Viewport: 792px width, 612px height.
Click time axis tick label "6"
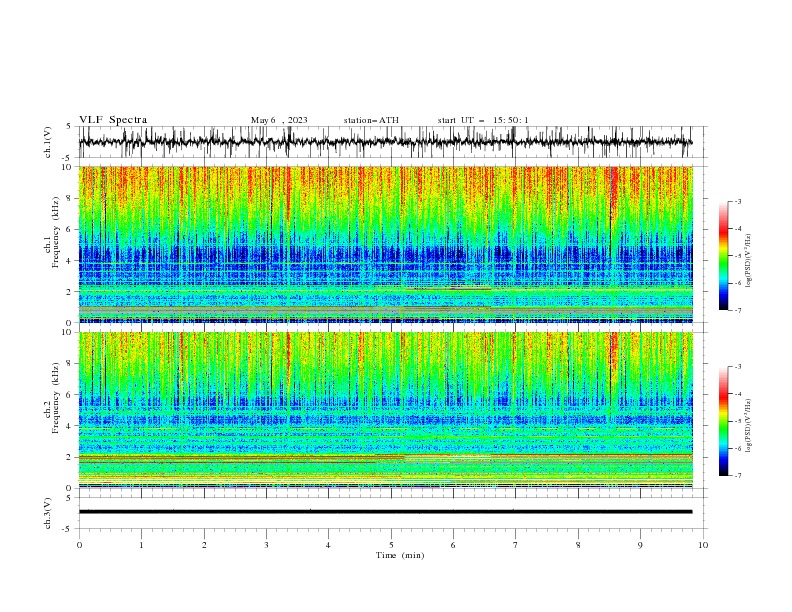453,545
